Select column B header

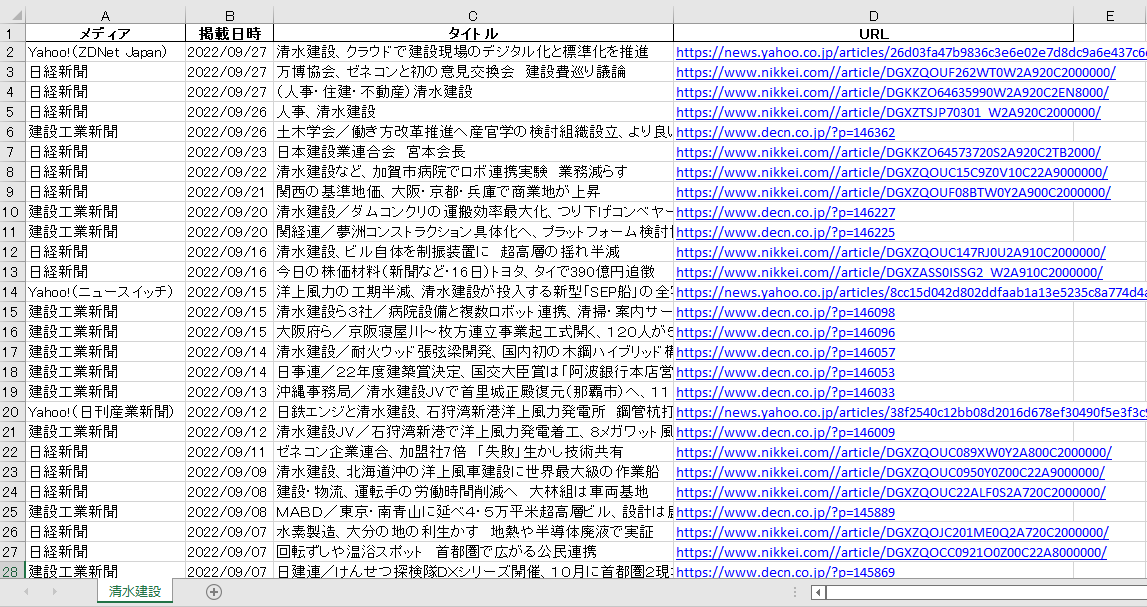230,15
